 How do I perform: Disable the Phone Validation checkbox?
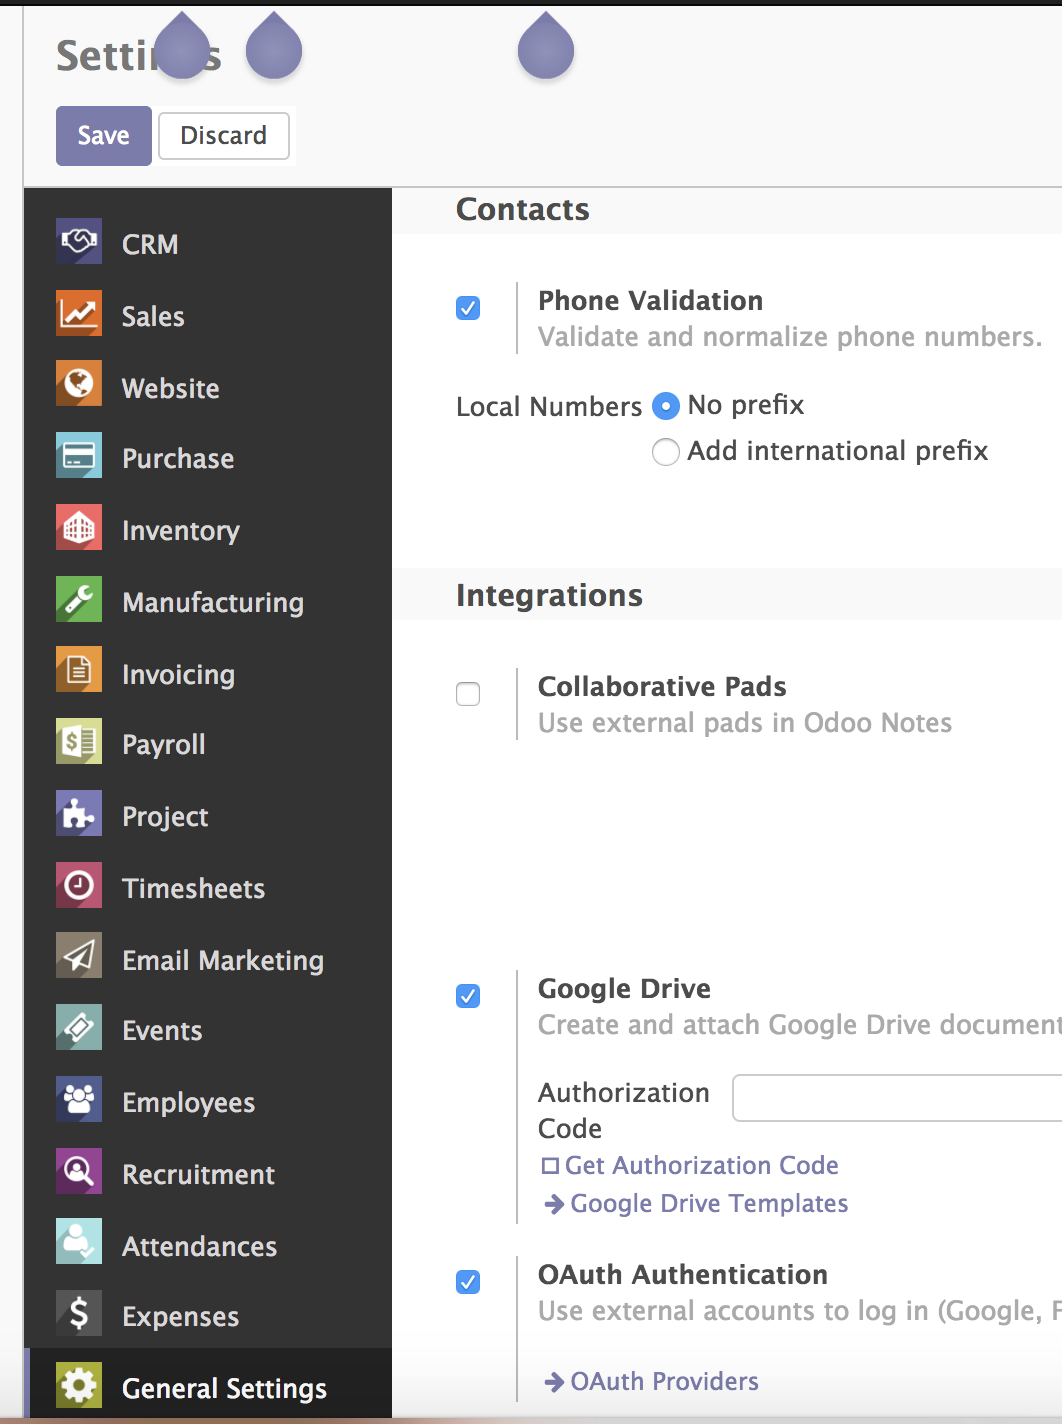468,308
